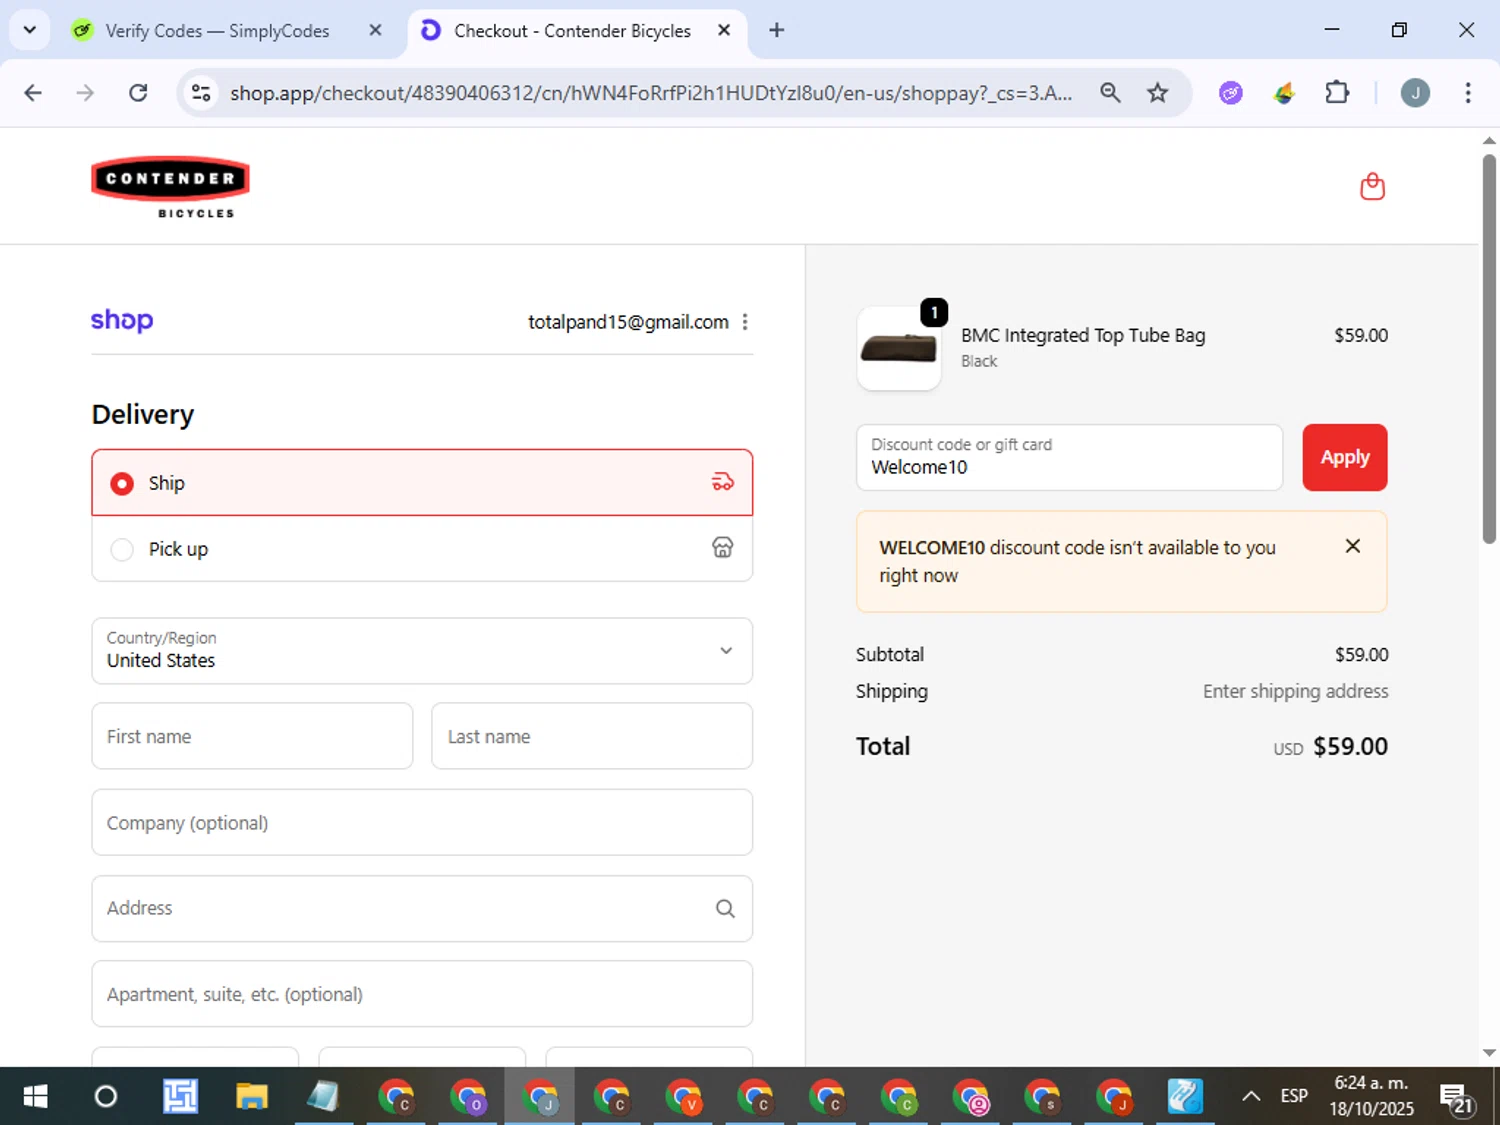Open File Explorer from taskbar
The width and height of the screenshot is (1500, 1125).
pos(251,1096)
